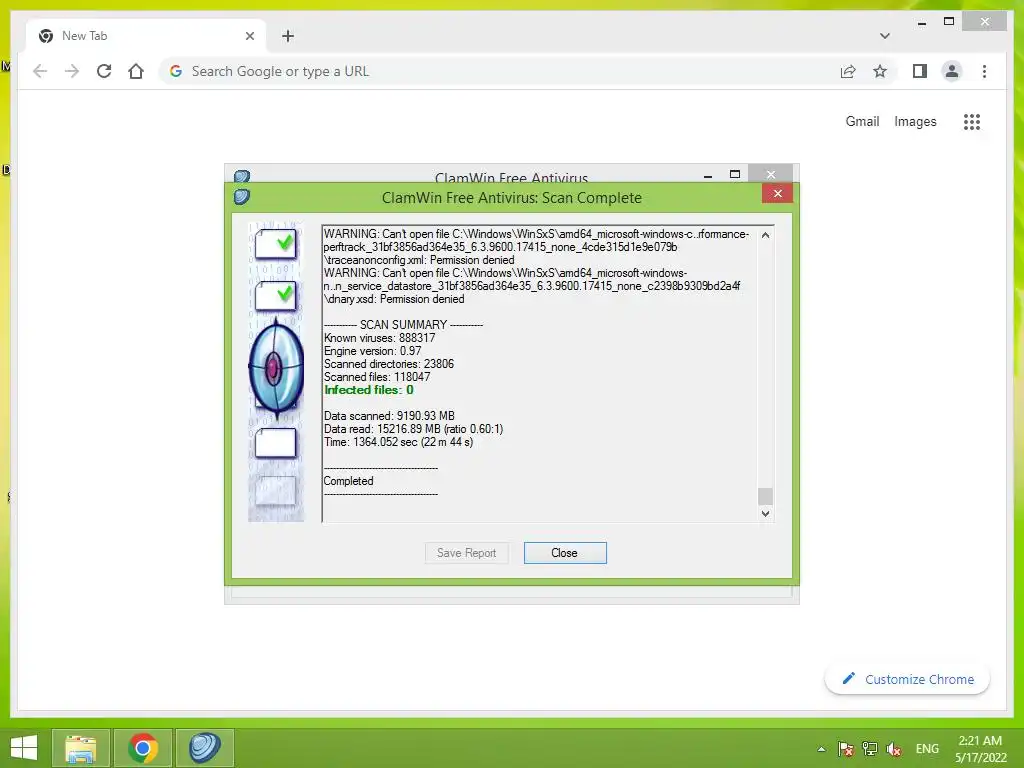Click the Google logo in address bar
The image size is (1024, 768).
176,71
